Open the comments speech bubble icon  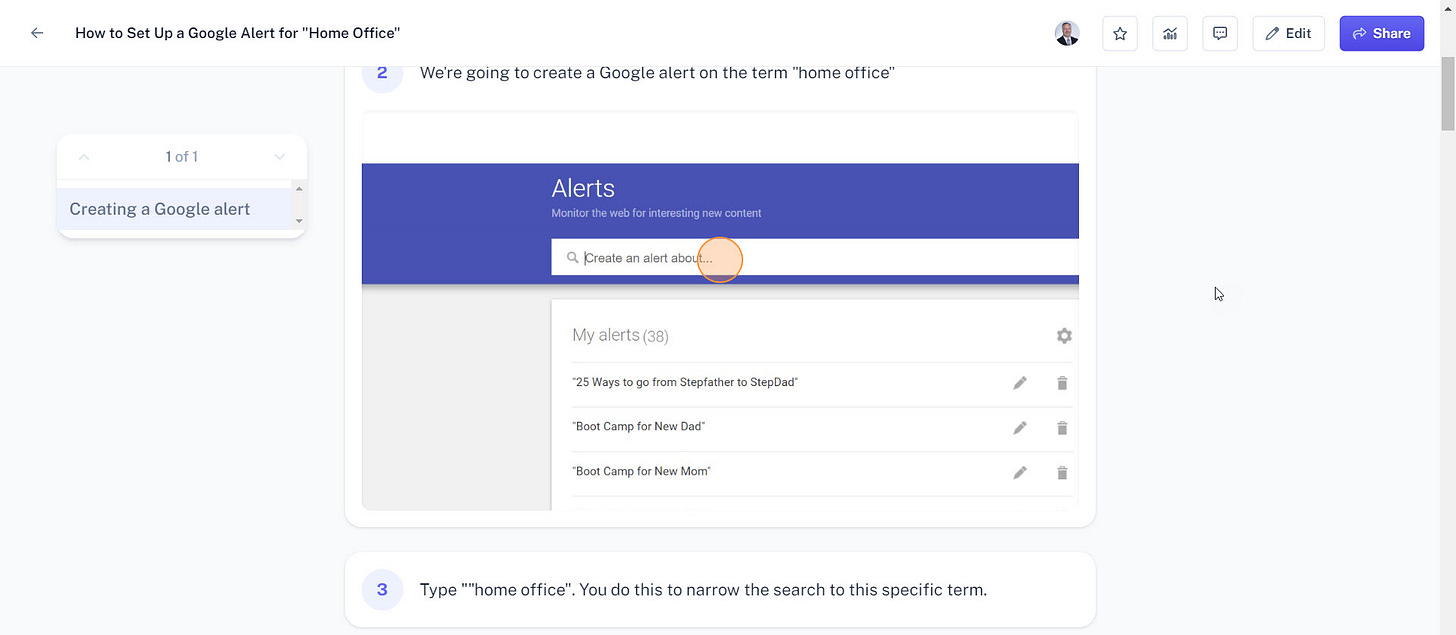click(1220, 33)
